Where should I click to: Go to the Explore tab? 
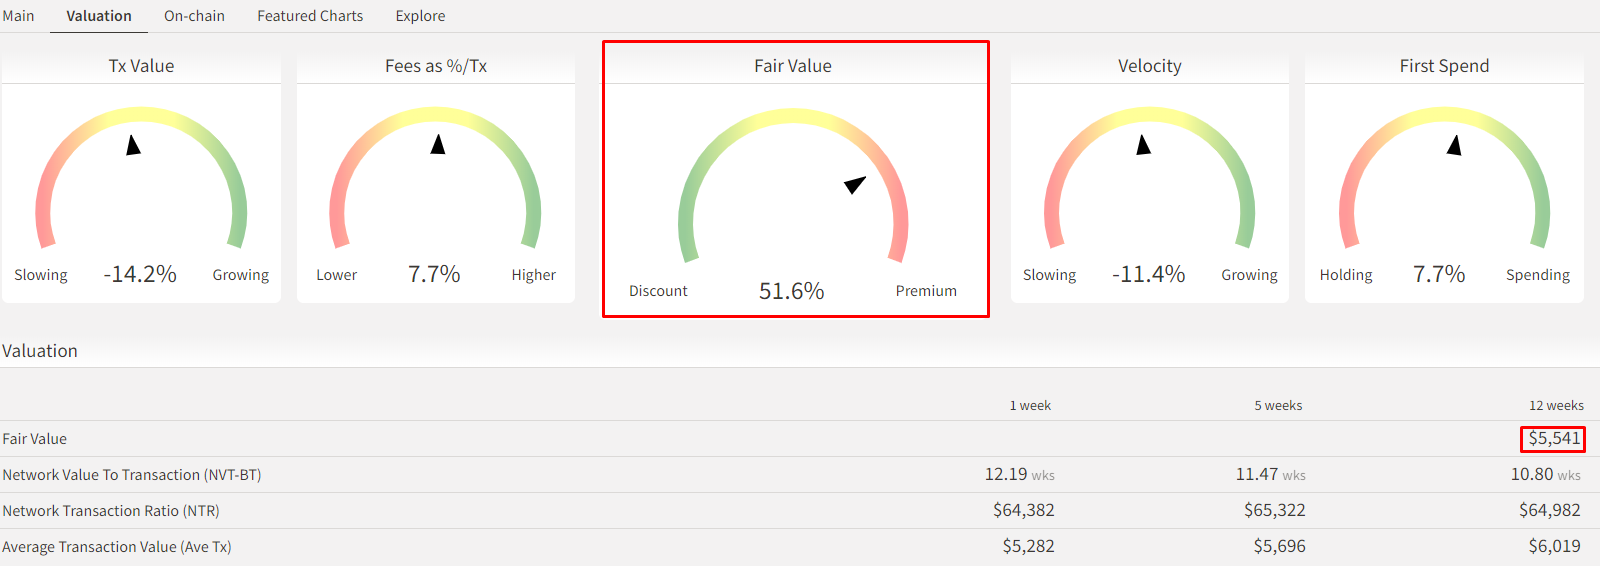point(420,16)
